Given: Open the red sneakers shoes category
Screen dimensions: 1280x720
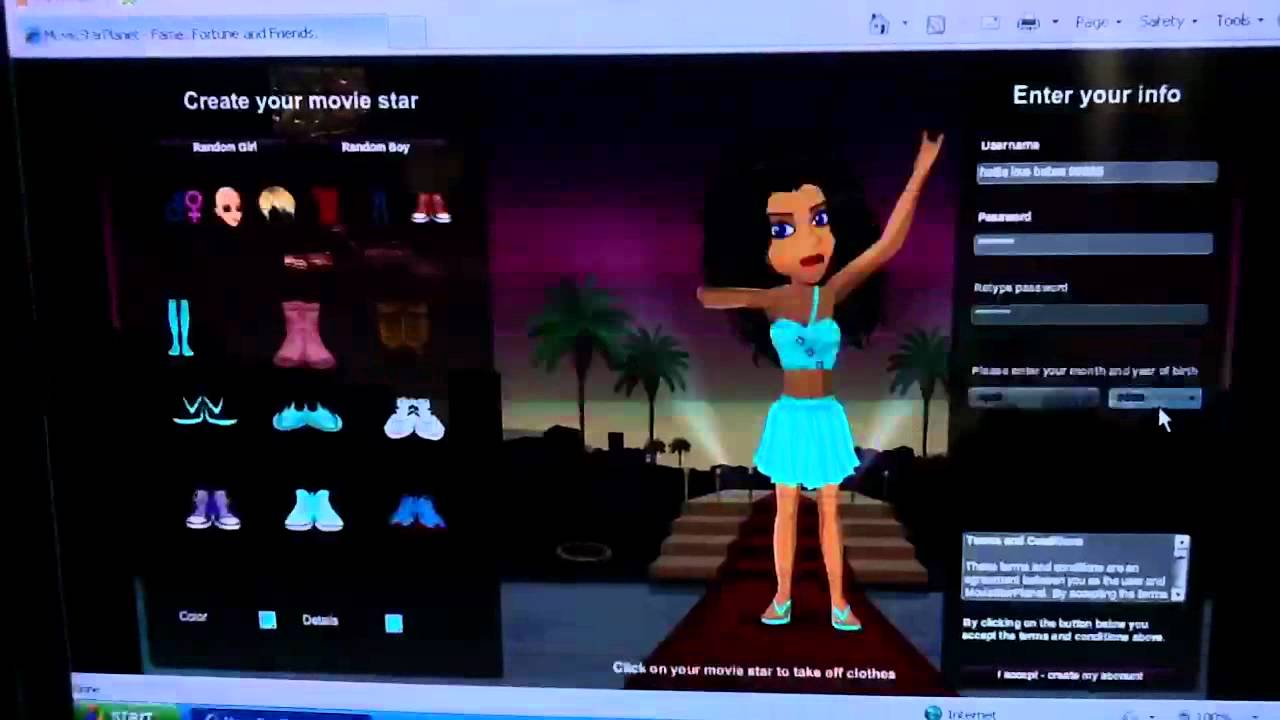Looking at the screenshot, I should pyautogui.click(x=431, y=207).
